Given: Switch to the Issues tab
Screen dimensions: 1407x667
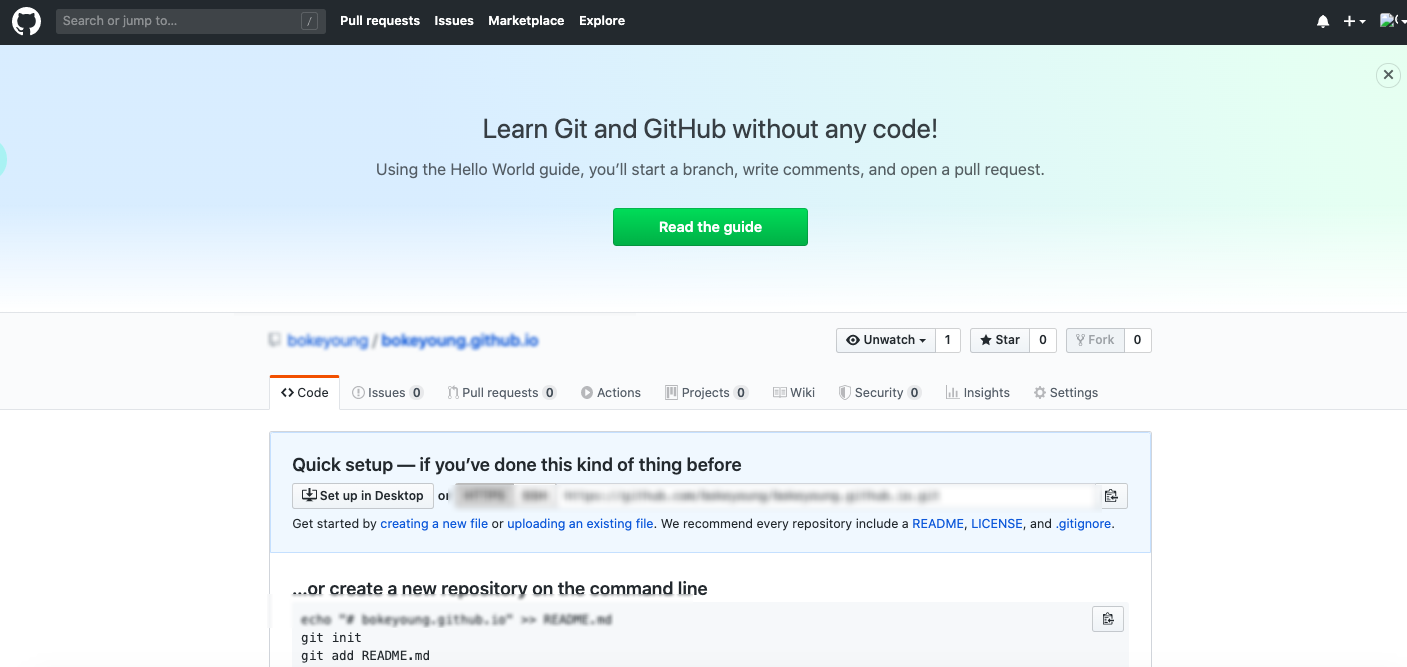Looking at the screenshot, I should click(388, 393).
